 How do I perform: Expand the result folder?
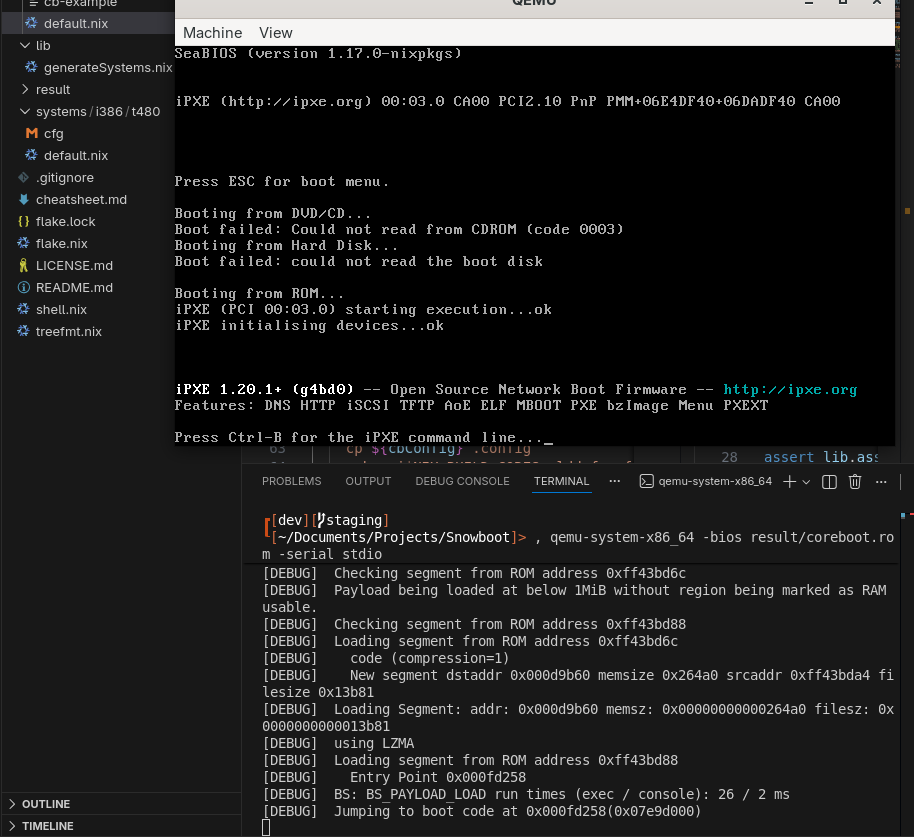[53, 89]
